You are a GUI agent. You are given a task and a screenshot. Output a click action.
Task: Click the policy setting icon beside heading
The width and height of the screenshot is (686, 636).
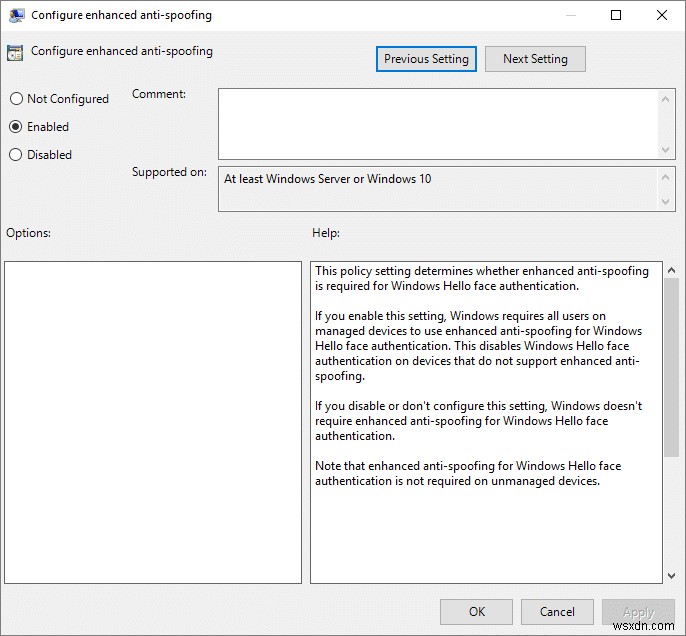click(x=15, y=53)
